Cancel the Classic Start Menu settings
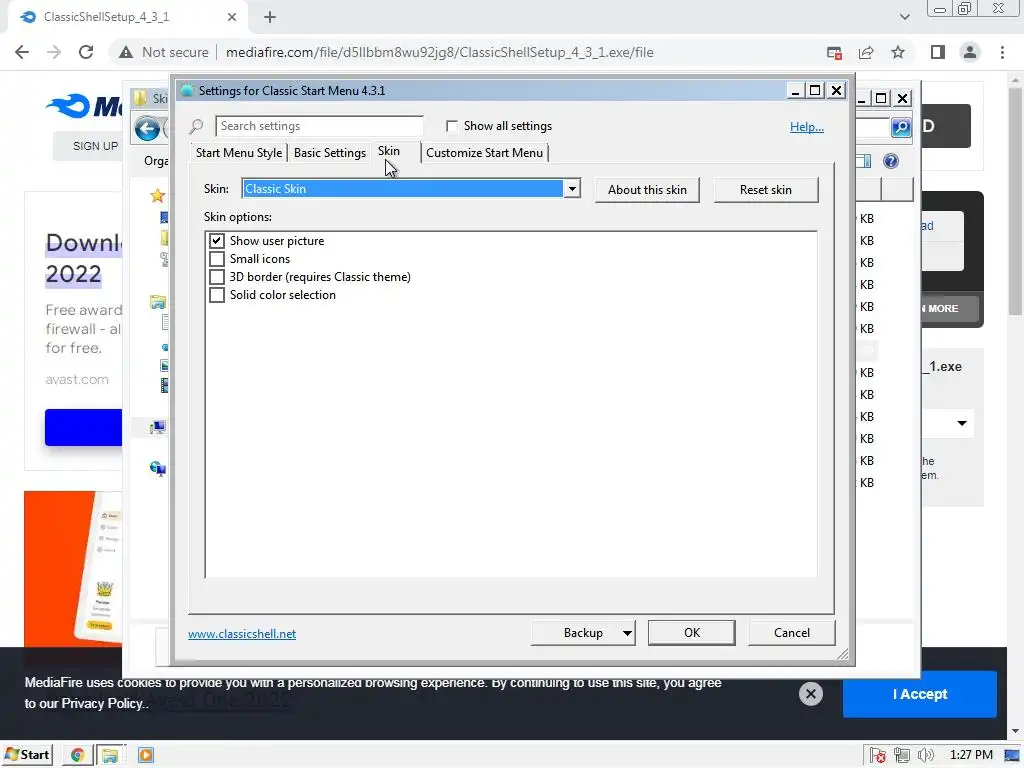 pyautogui.click(x=792, y=633)
